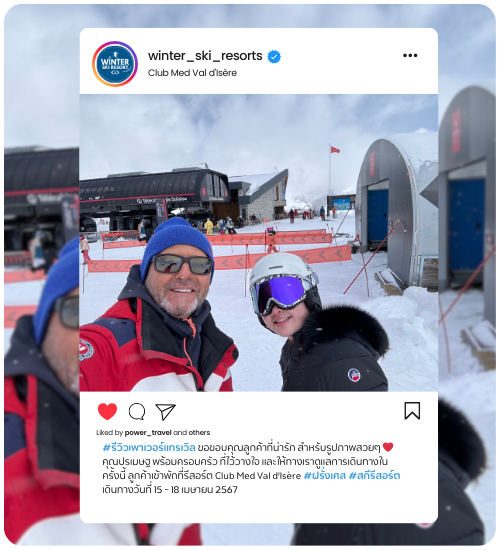500x550 pixels.
Task: Open the Club Med Val d'Isère location
Action: click(192, 73)
